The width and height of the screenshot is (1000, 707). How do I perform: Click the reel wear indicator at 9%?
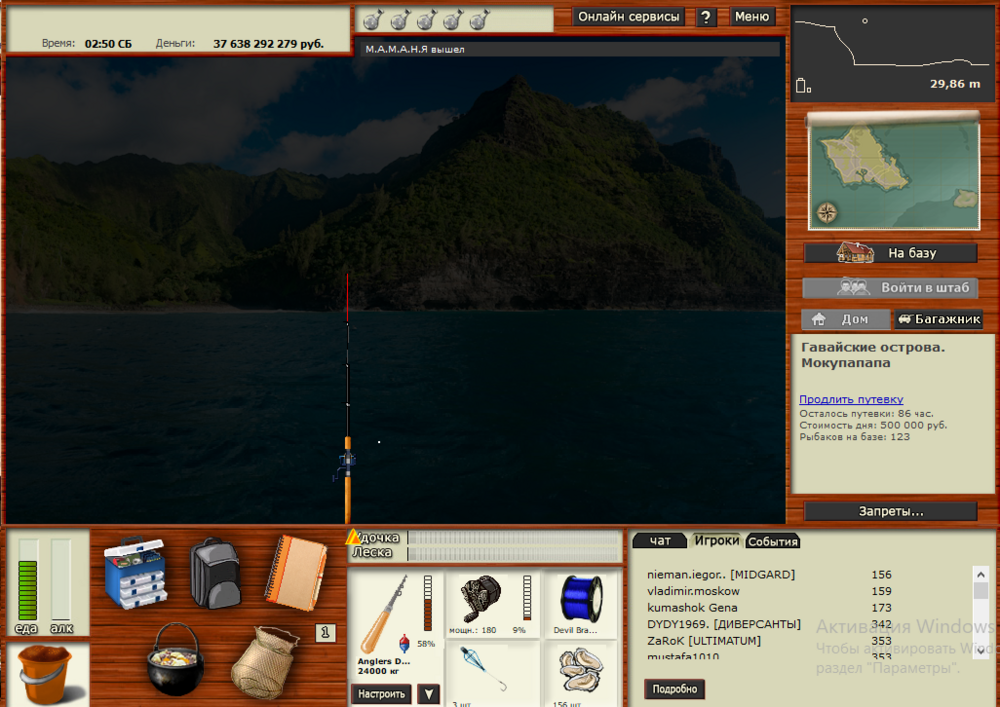527,597
